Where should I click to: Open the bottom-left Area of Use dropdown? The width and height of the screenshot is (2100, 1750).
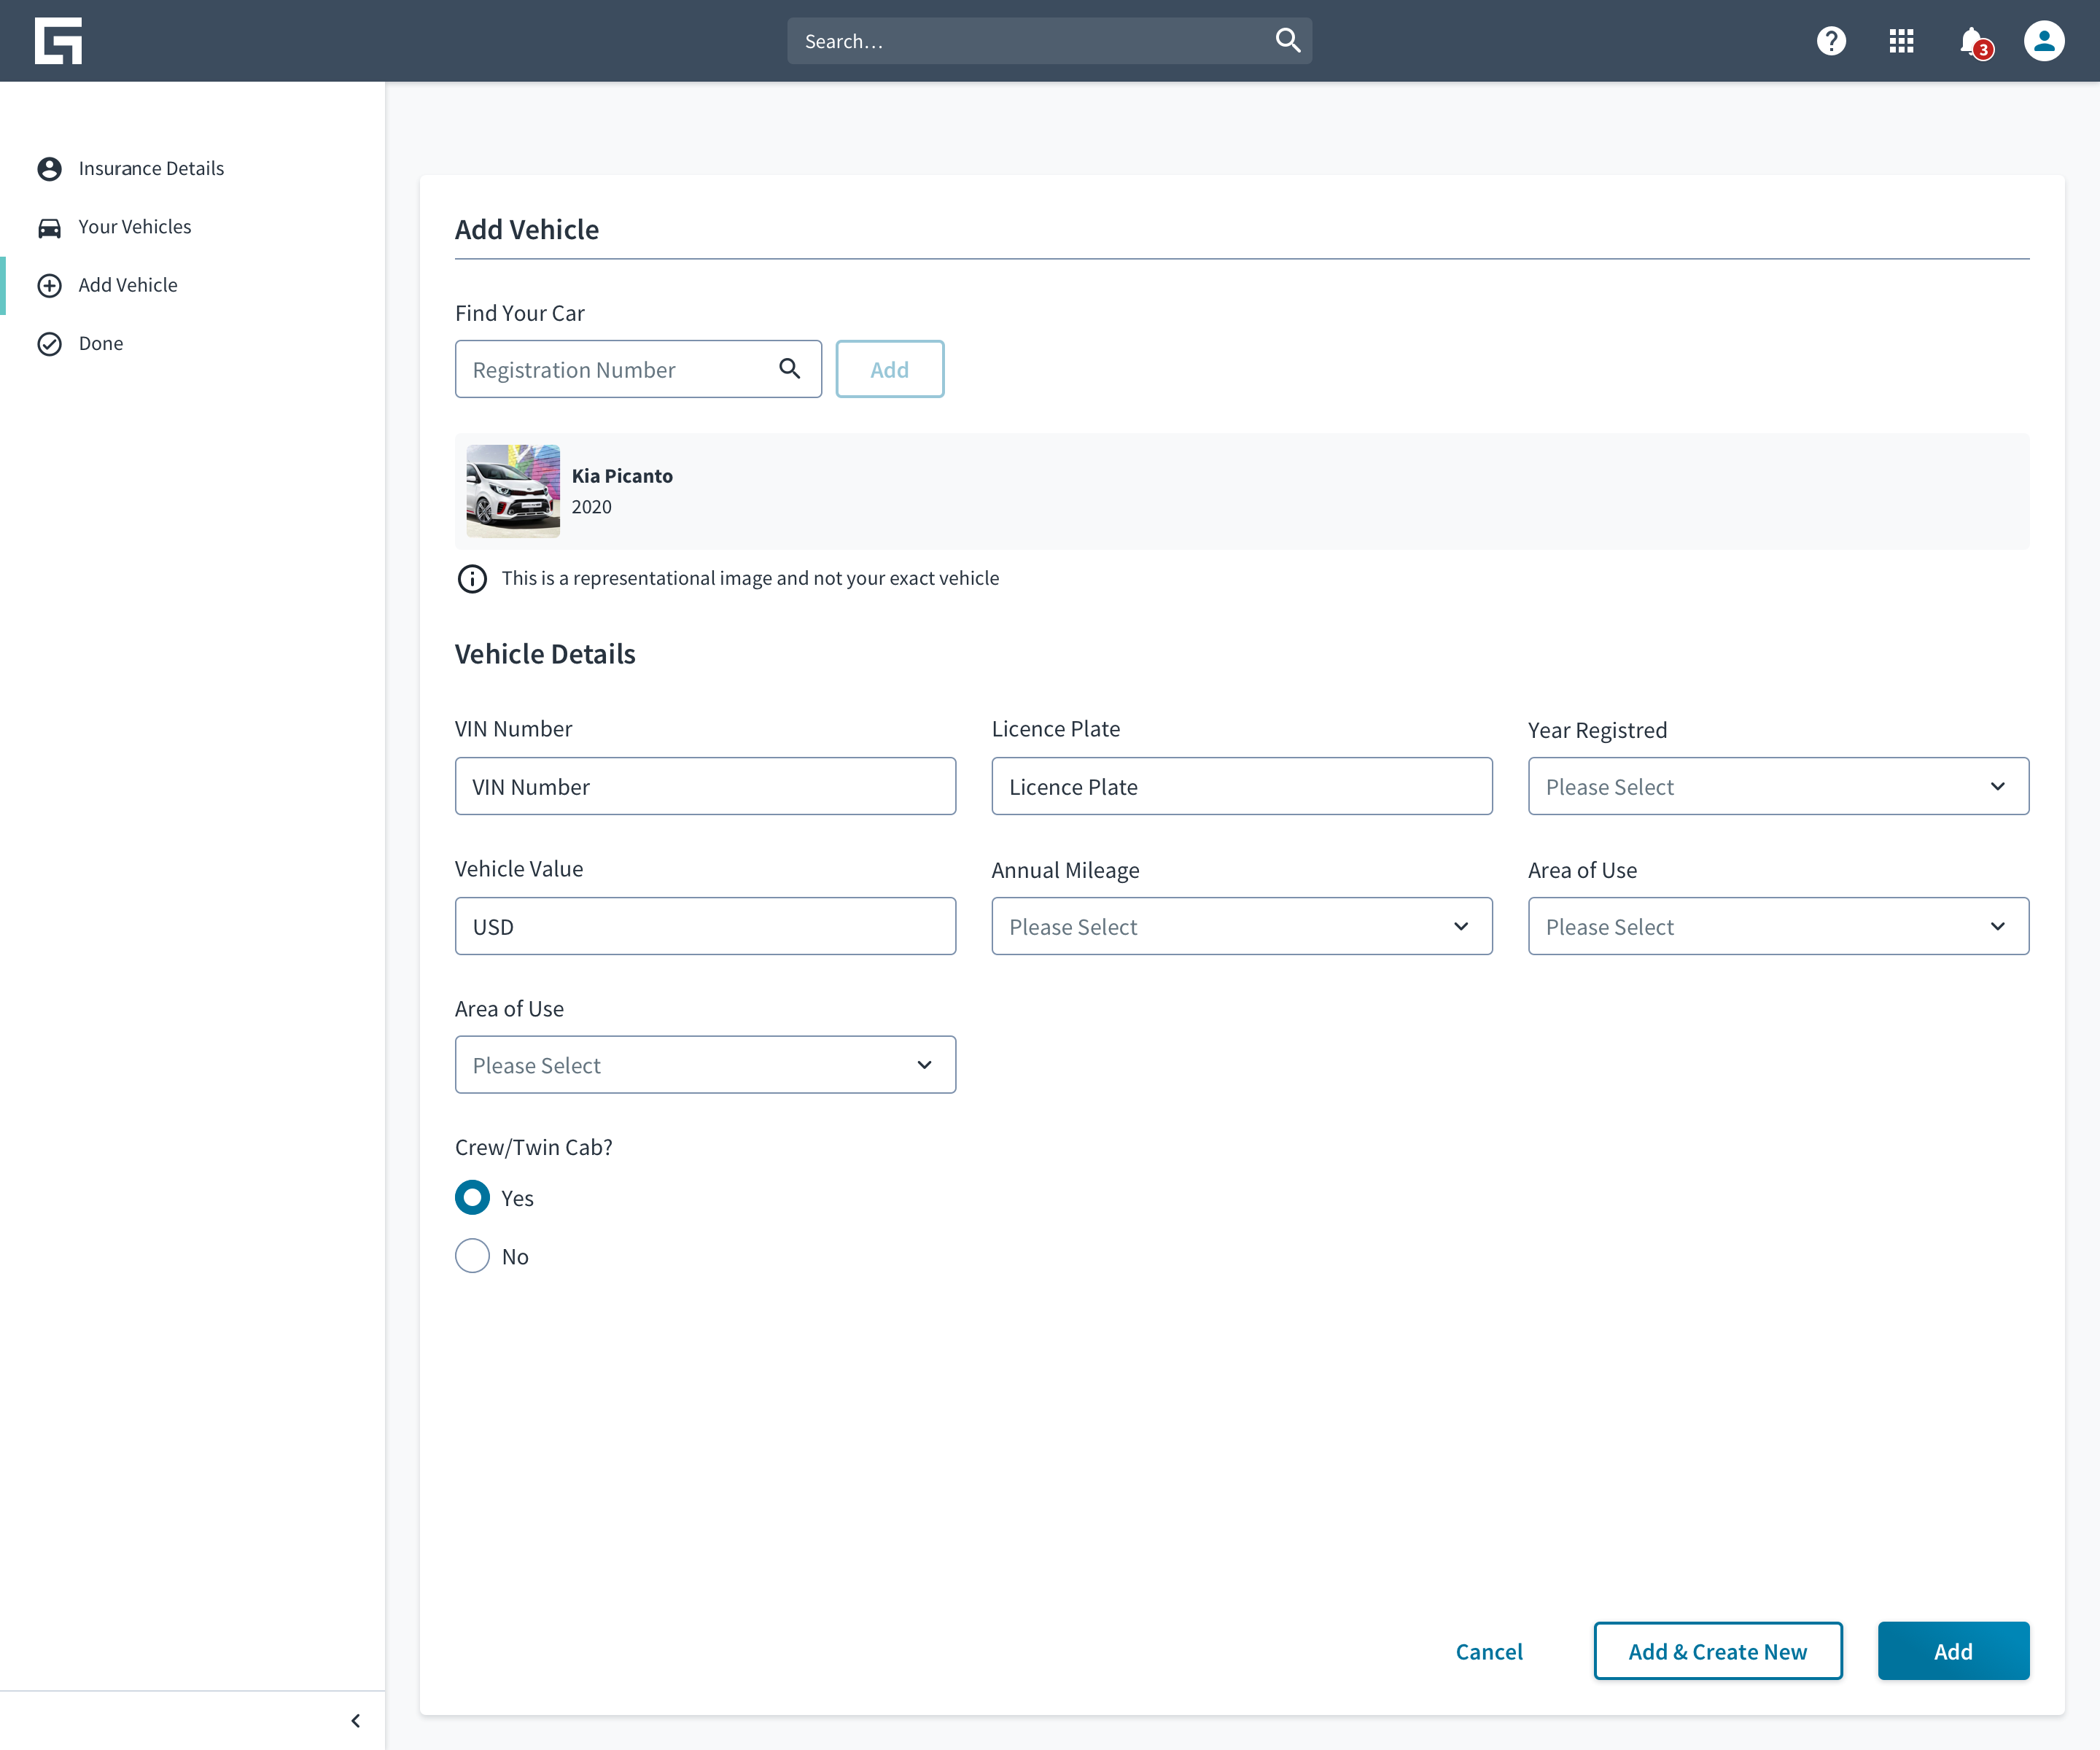705,1065
